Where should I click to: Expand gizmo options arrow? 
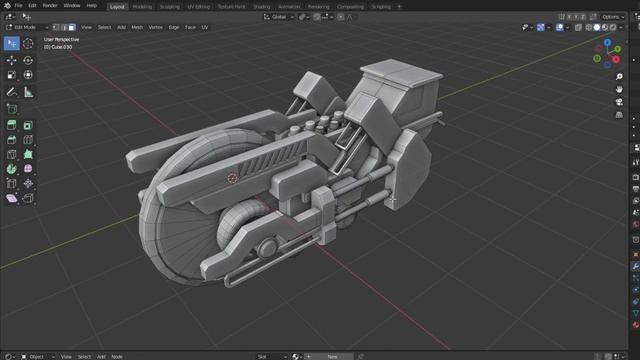(548, 27)
